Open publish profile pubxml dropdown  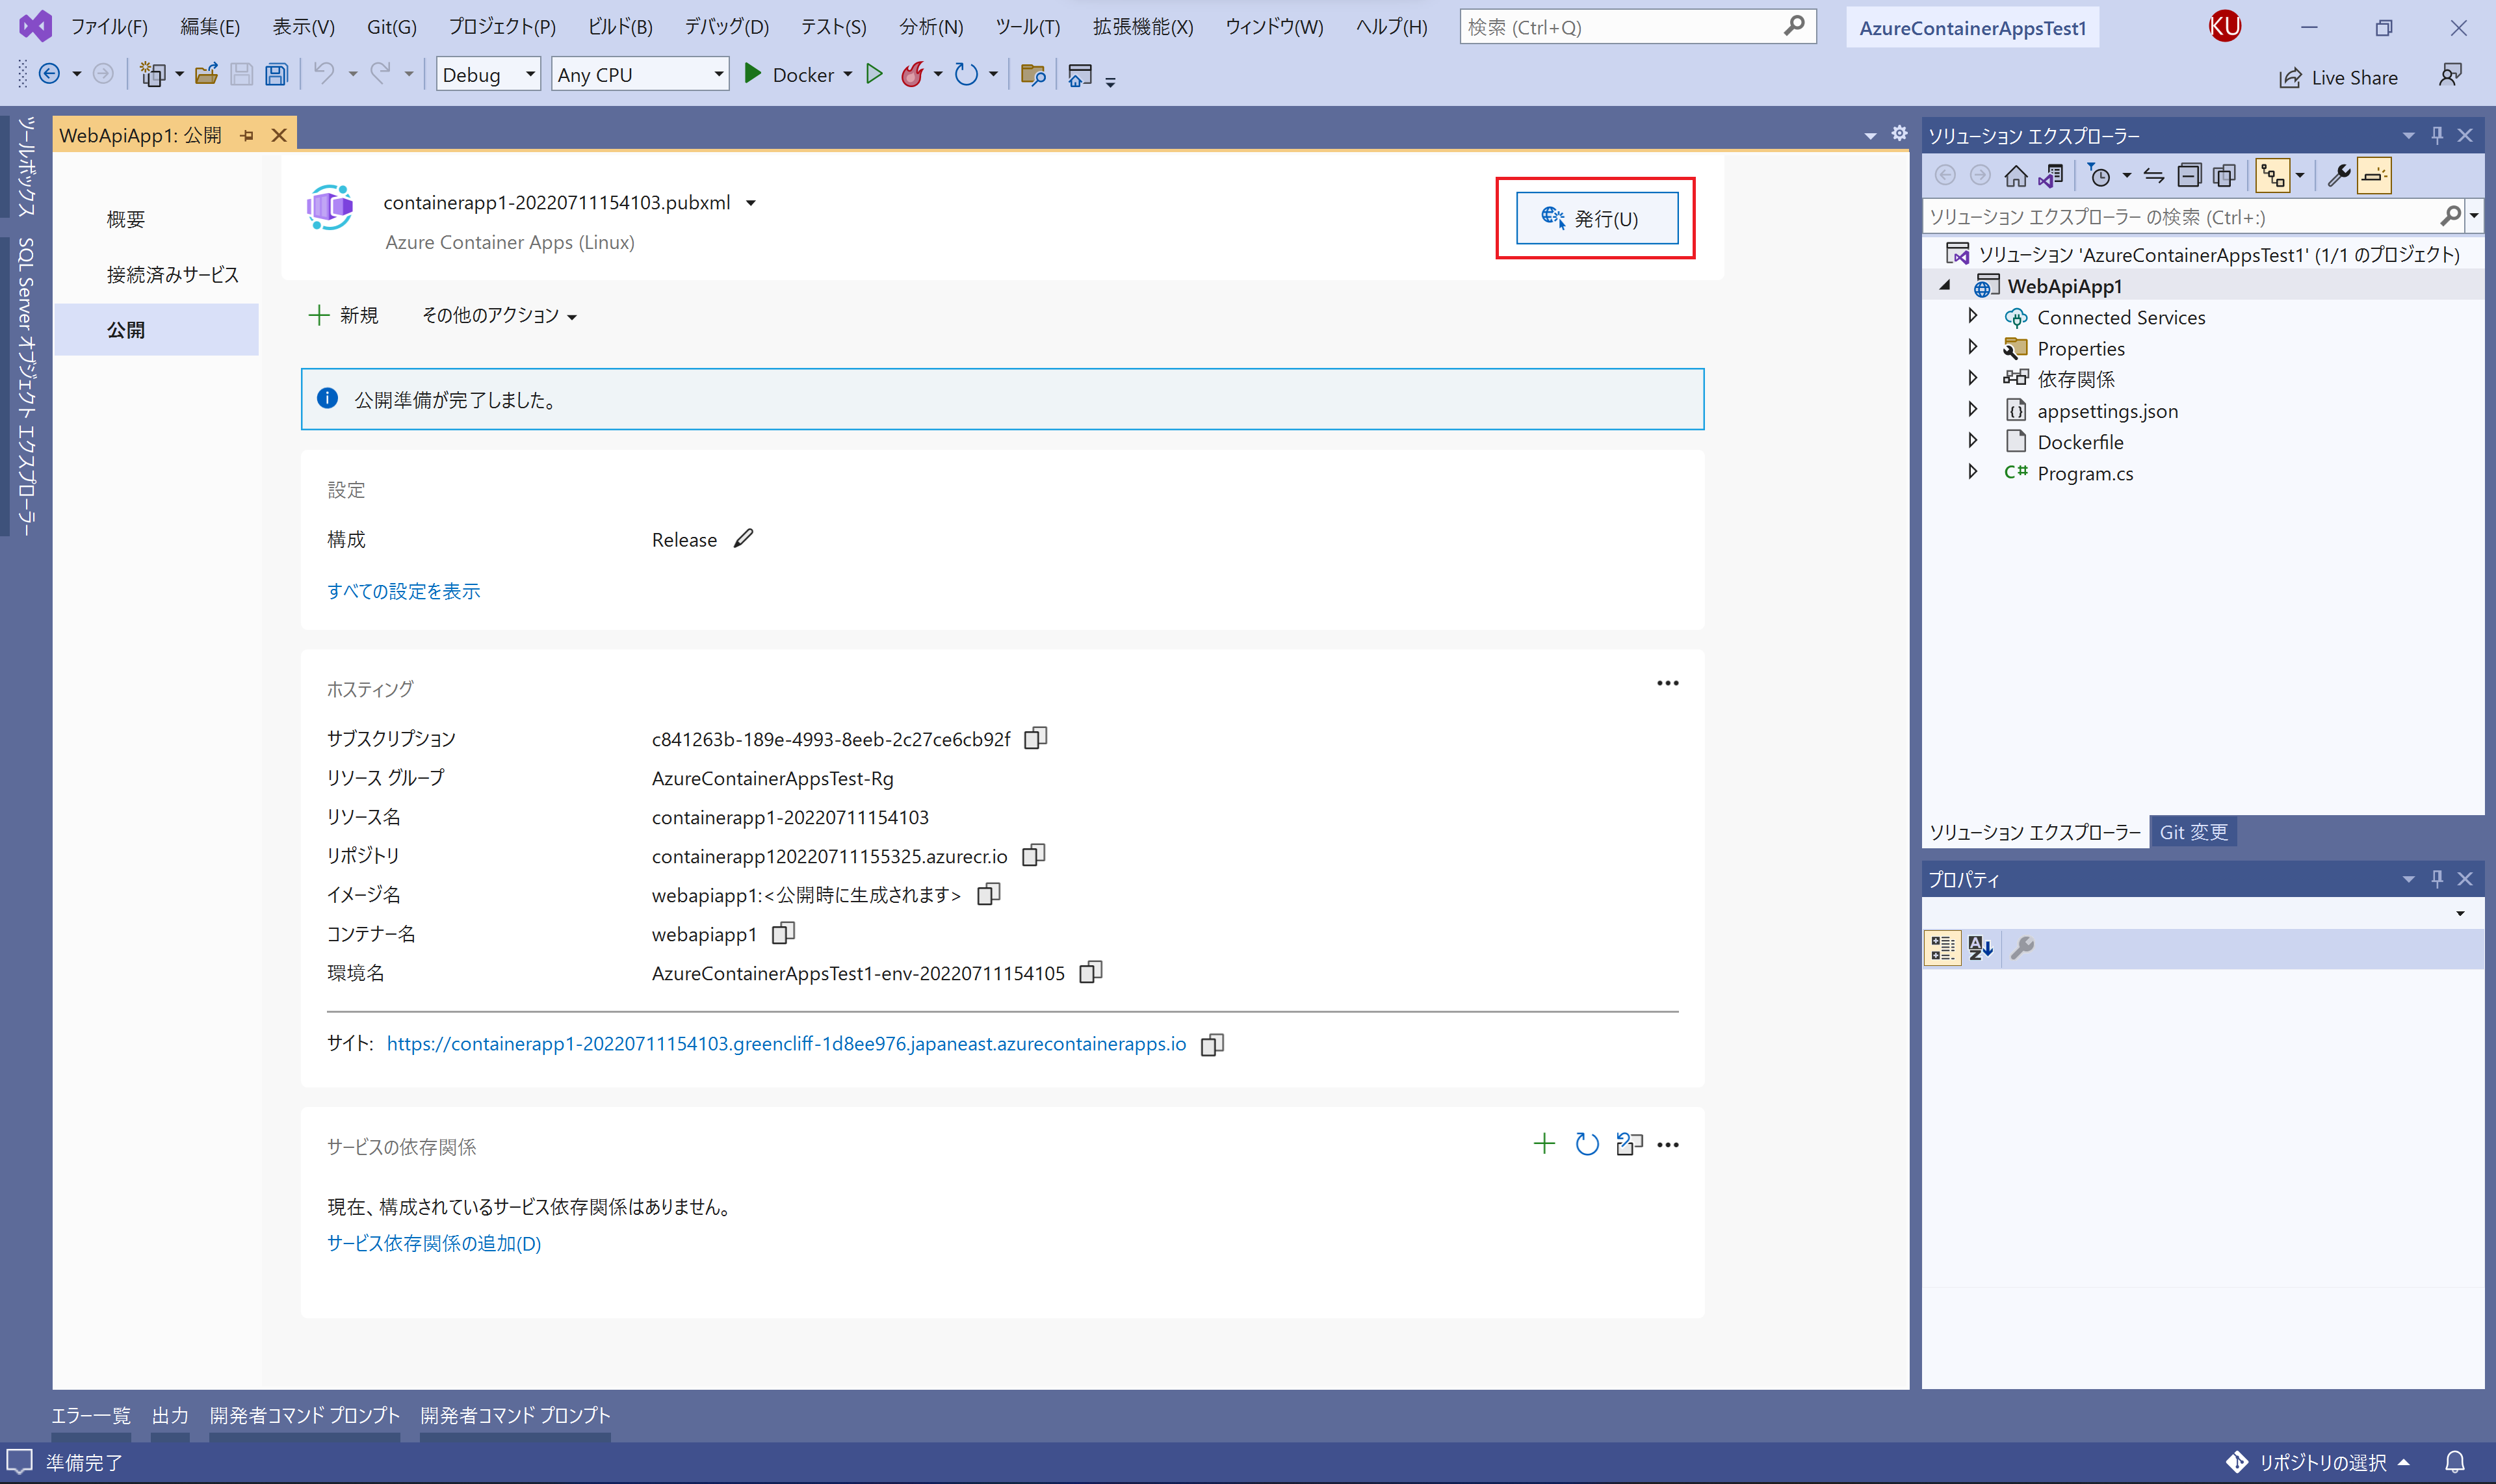point(751,203)
